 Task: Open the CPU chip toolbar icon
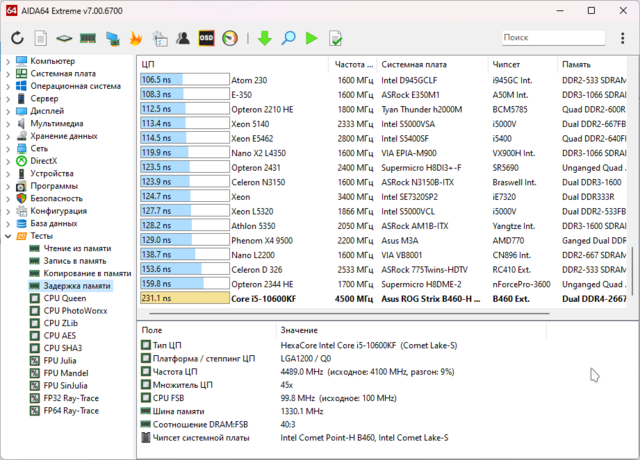click(64, 39)
